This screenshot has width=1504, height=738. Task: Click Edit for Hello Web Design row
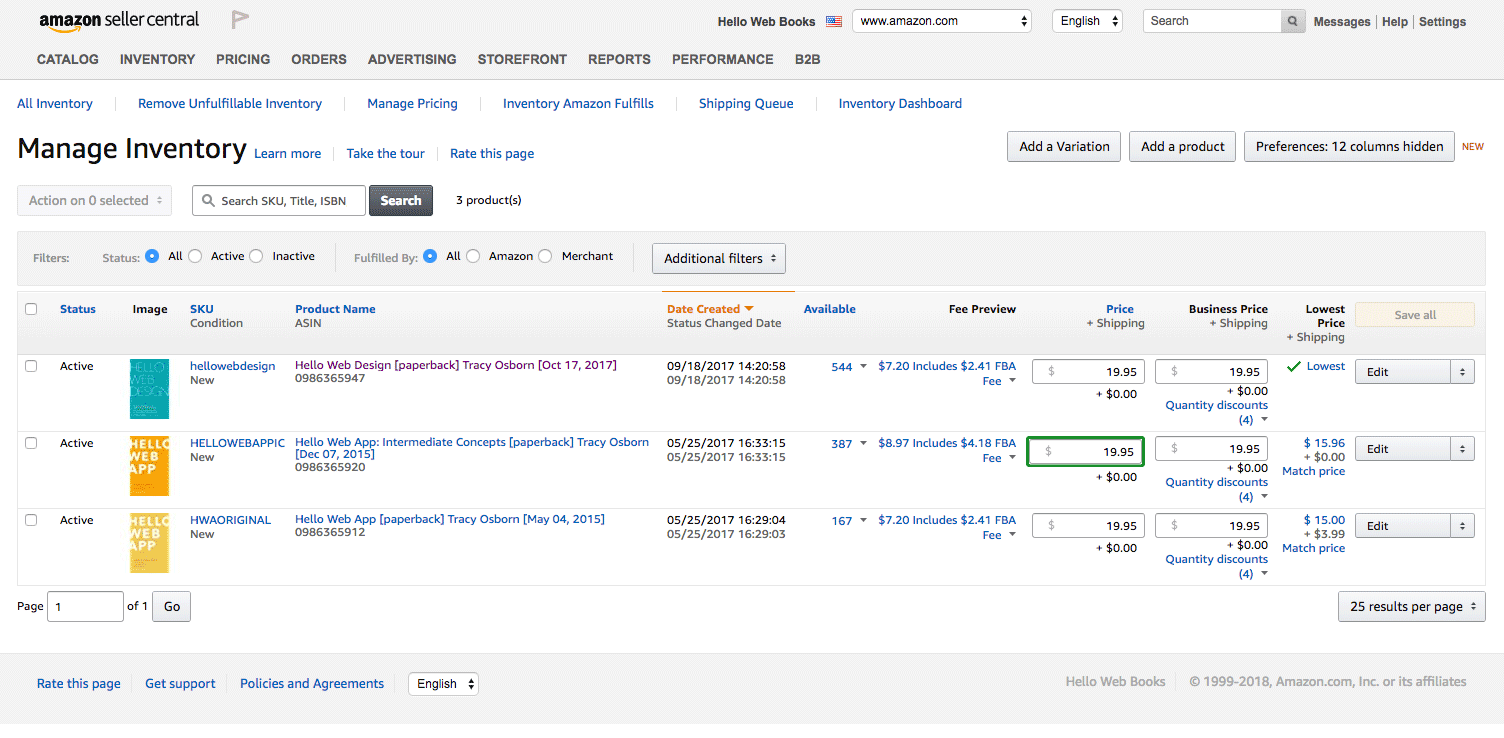tap(1402, 372)
